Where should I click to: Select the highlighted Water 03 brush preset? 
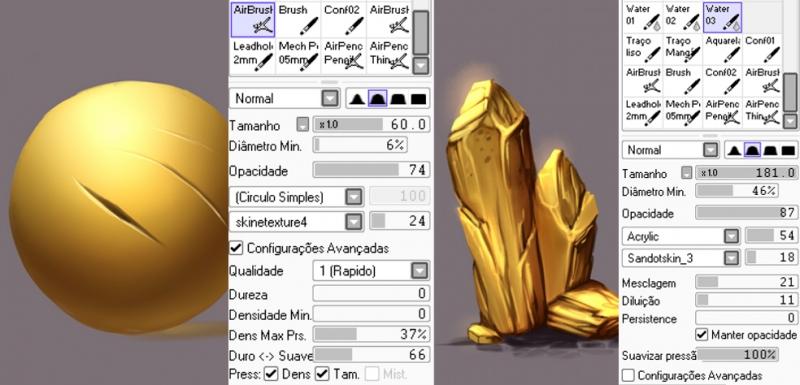(x=722, y=17)
